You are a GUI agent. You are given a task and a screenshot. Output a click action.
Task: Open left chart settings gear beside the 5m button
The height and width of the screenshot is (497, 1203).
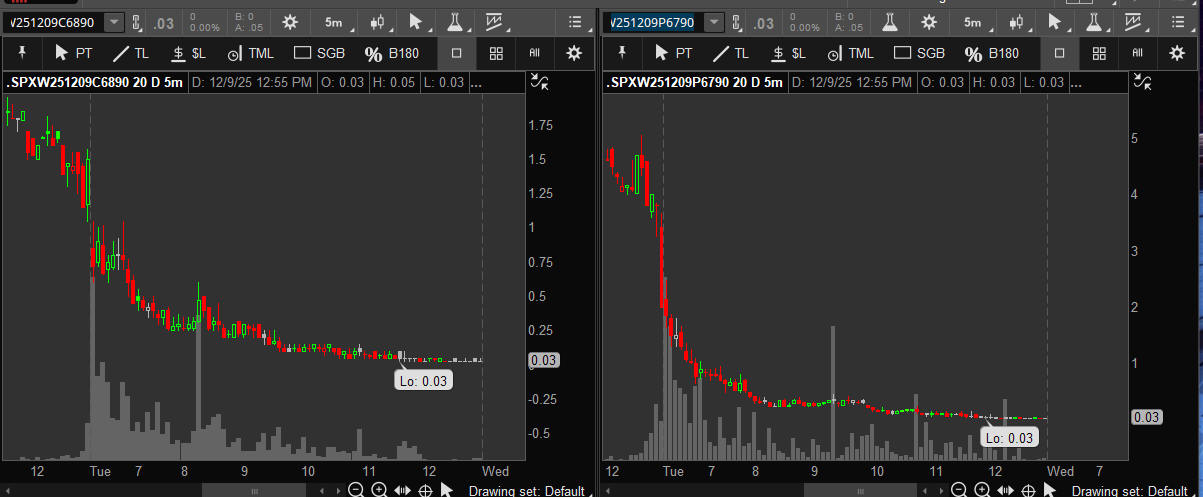tap(289, 22)
